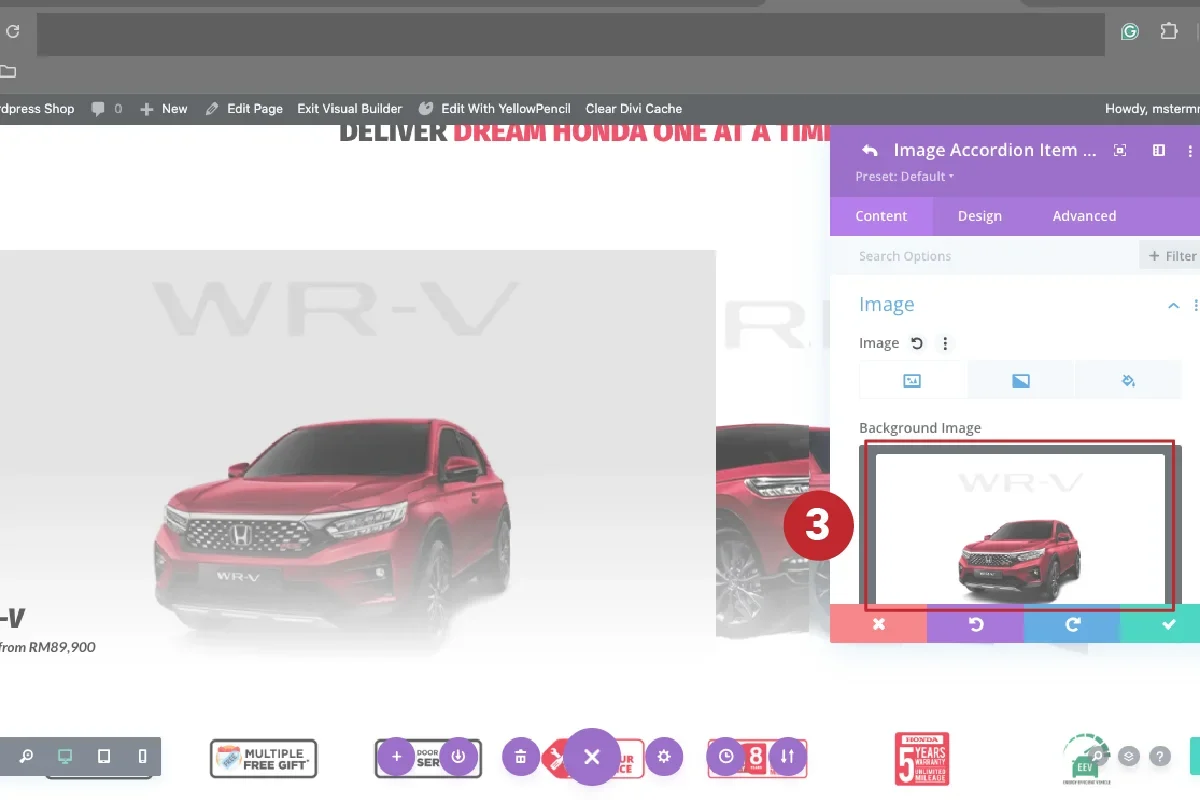Clear the Divi cache from the top bar
1200x800 pixels.
[634, 108]
